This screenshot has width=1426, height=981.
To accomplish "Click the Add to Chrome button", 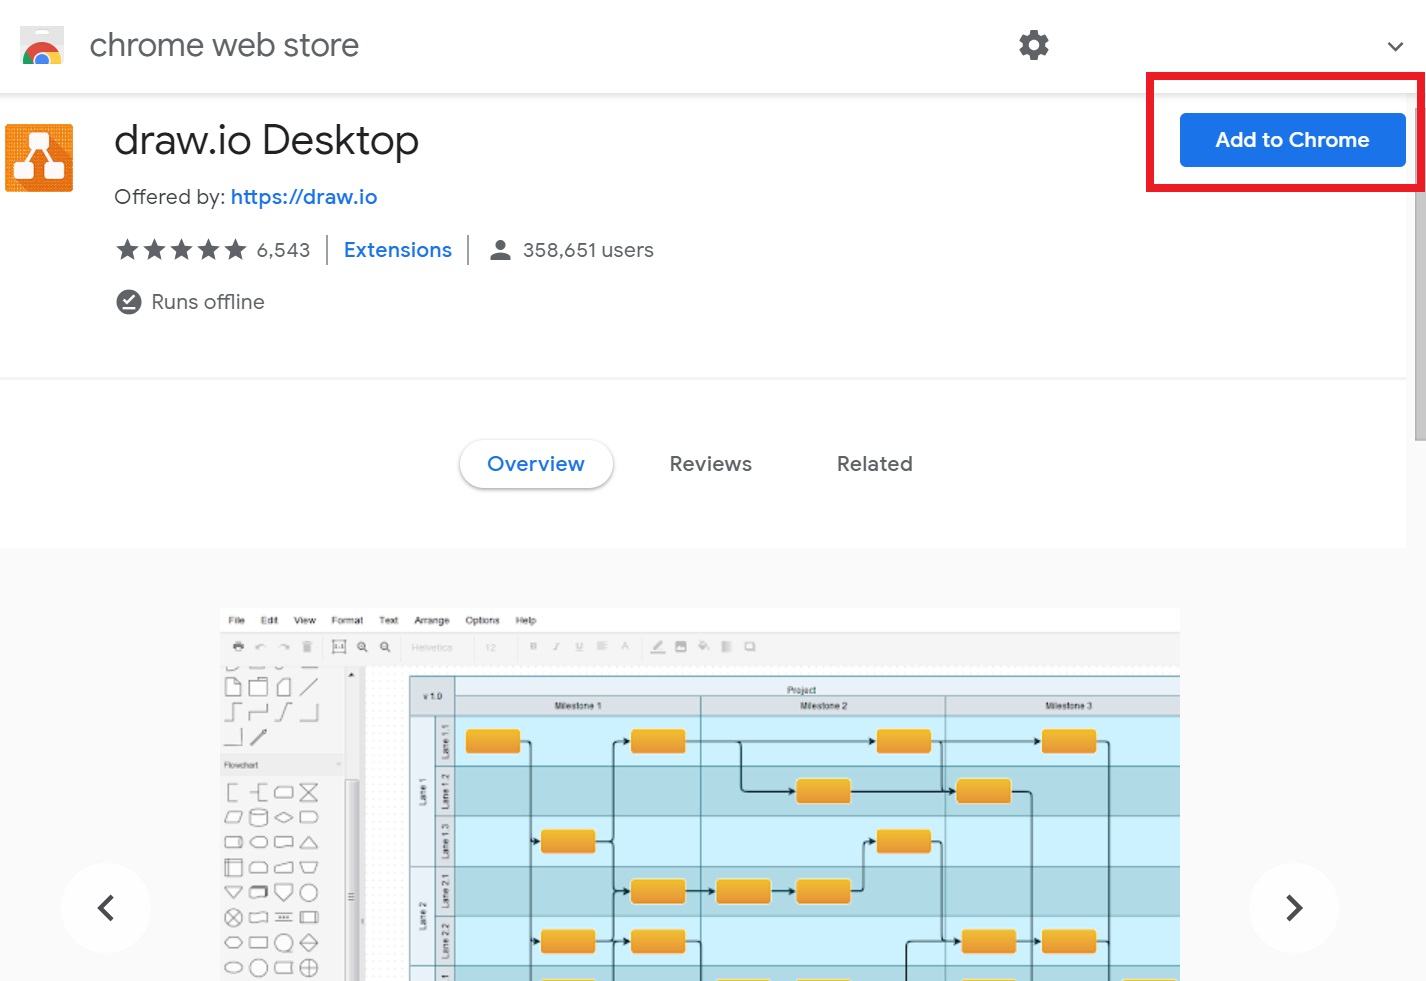I will 1292,140.
